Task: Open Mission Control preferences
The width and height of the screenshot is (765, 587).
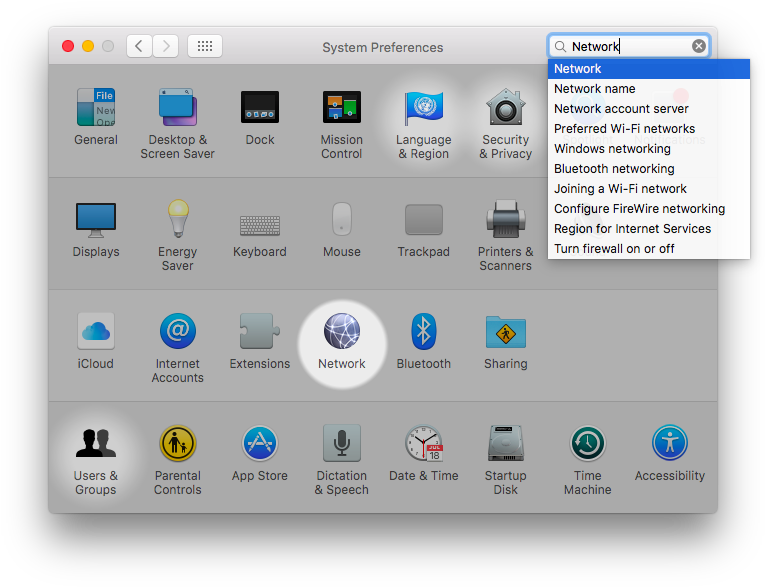Action: tap(342, 109)
